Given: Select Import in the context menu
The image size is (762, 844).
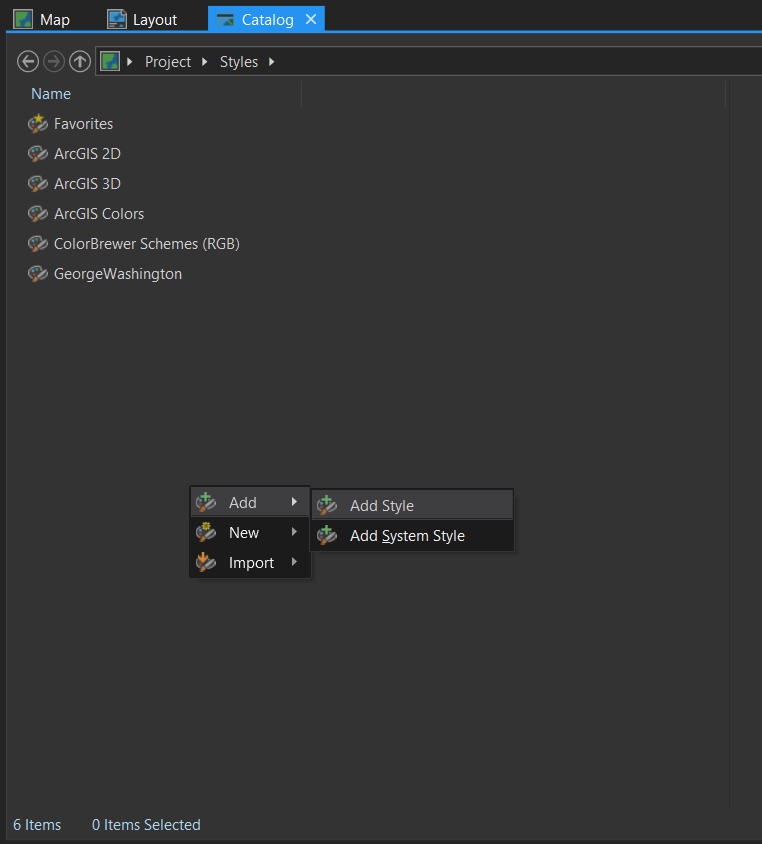Looking at the screenshot, I should click(250, 562).
